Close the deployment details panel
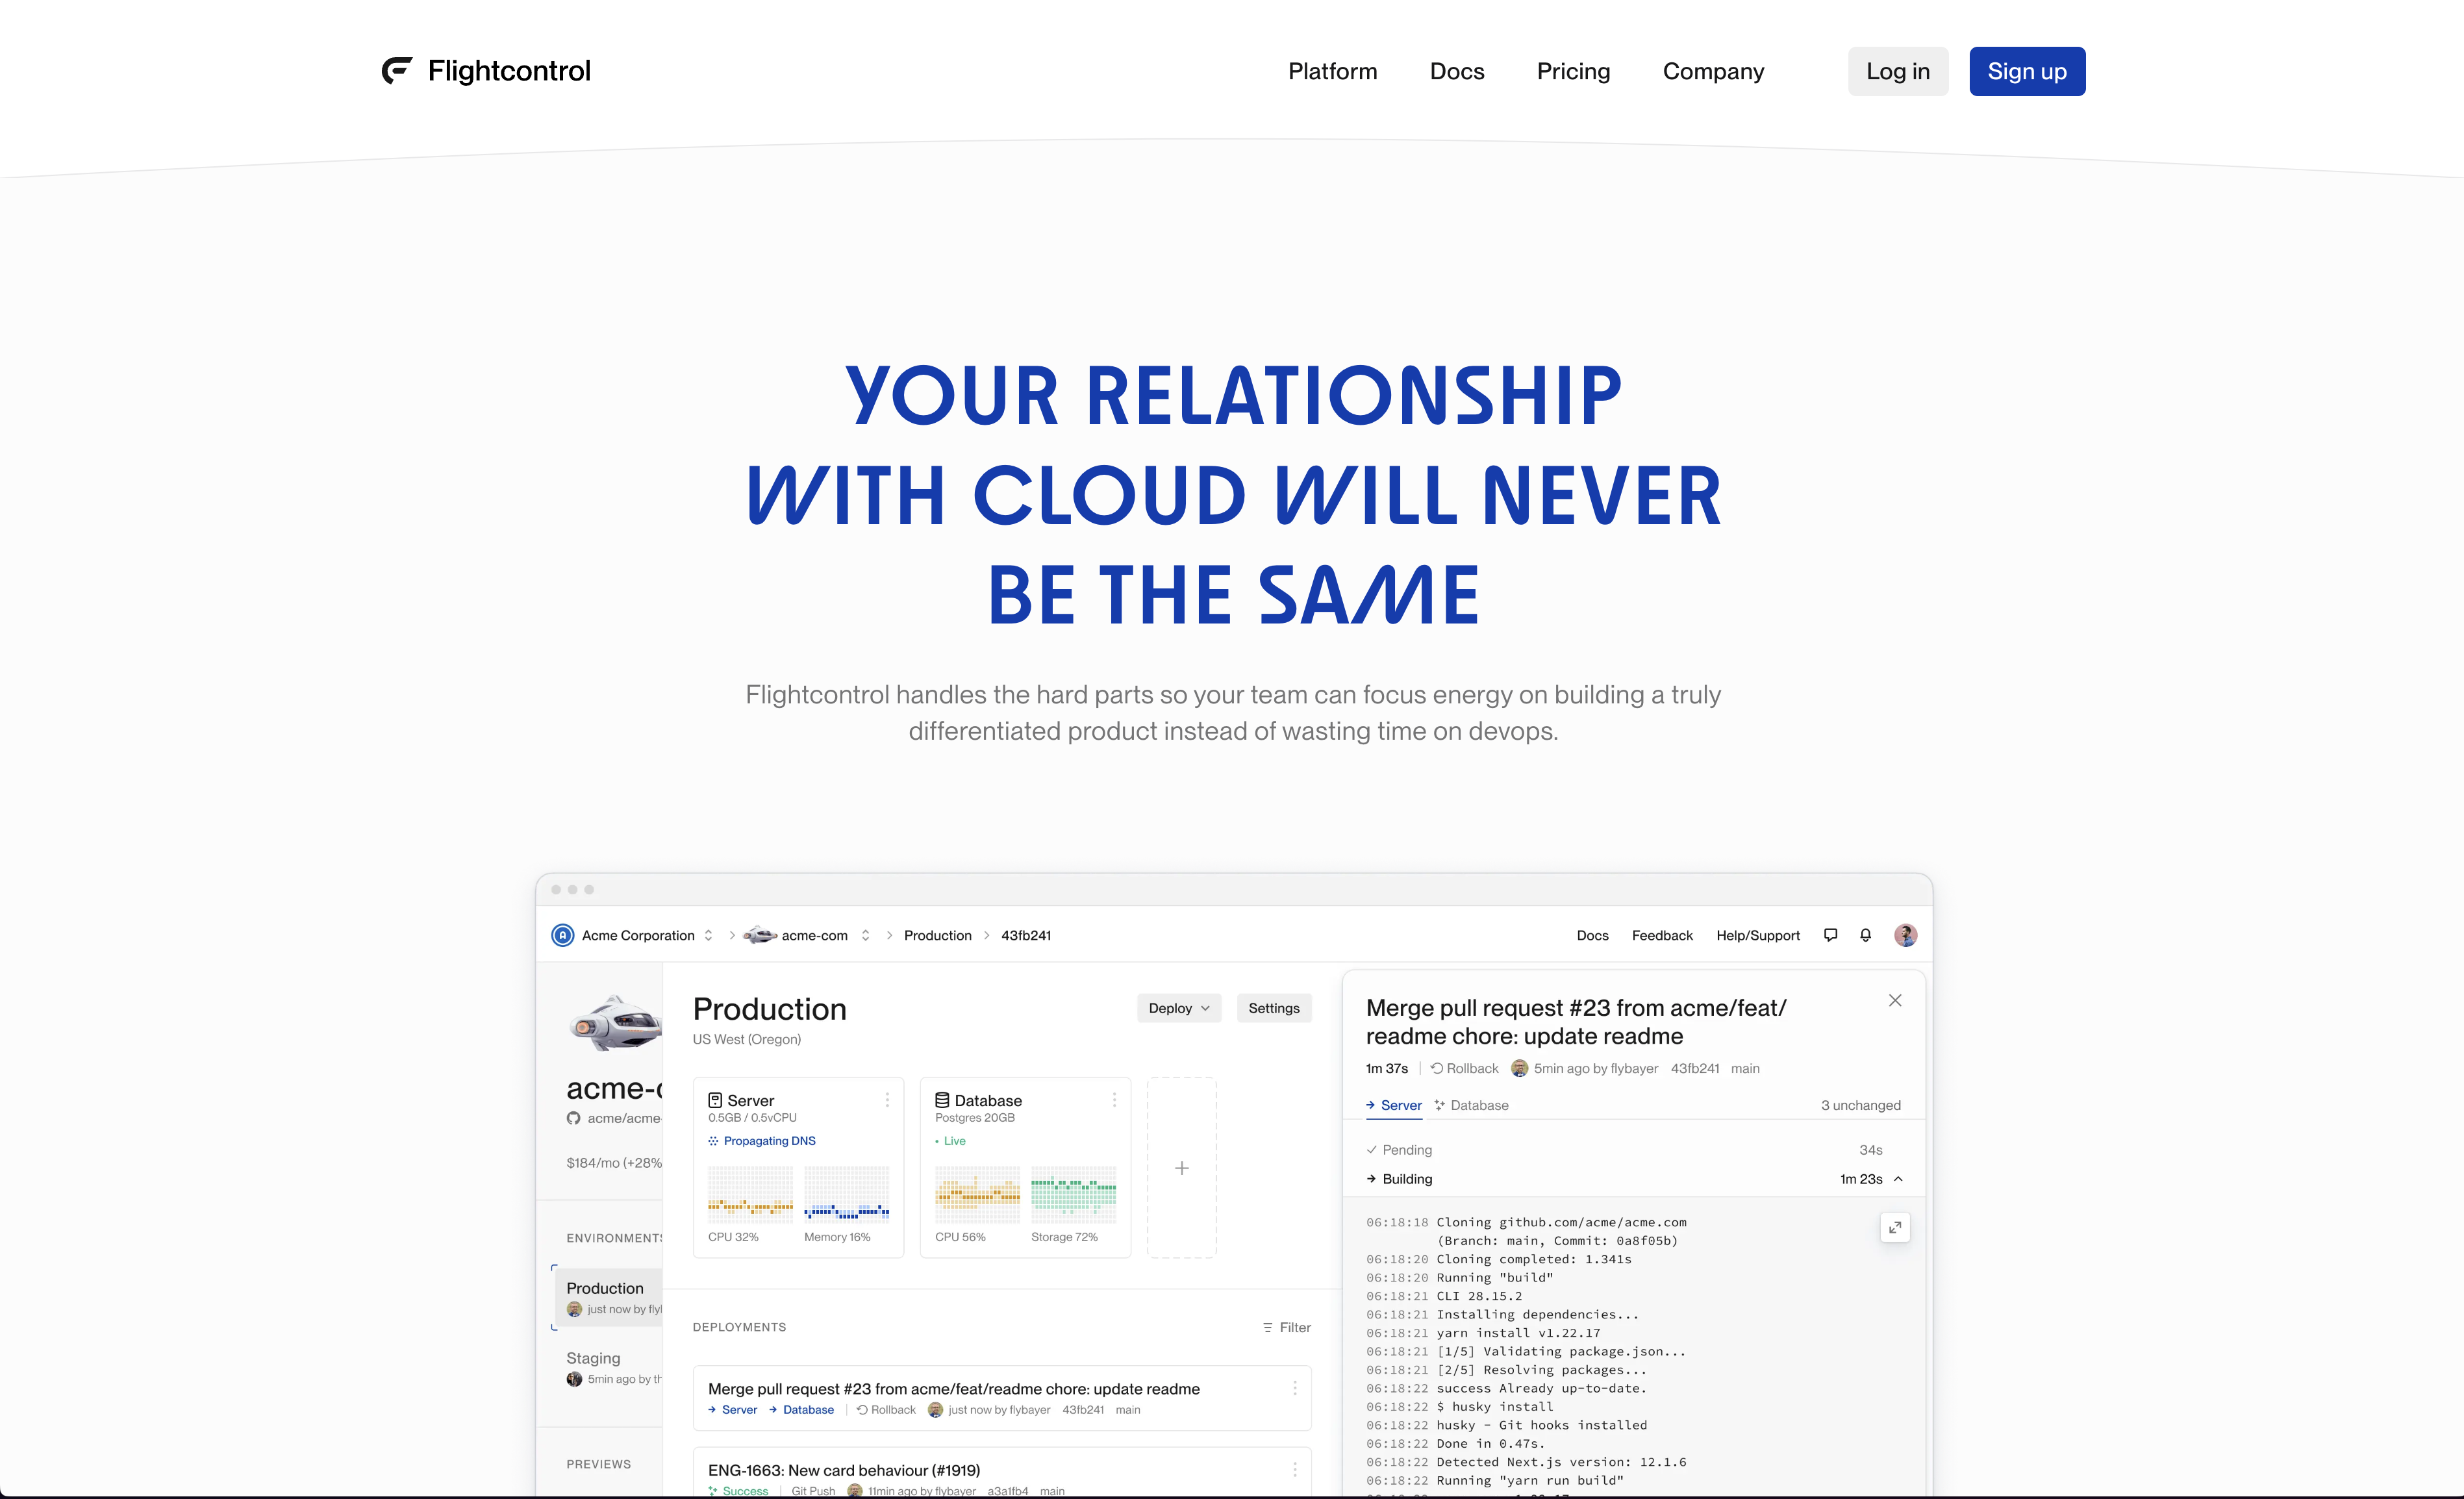This screenshot has width=2464, height=1499. coord(1894,1000)
